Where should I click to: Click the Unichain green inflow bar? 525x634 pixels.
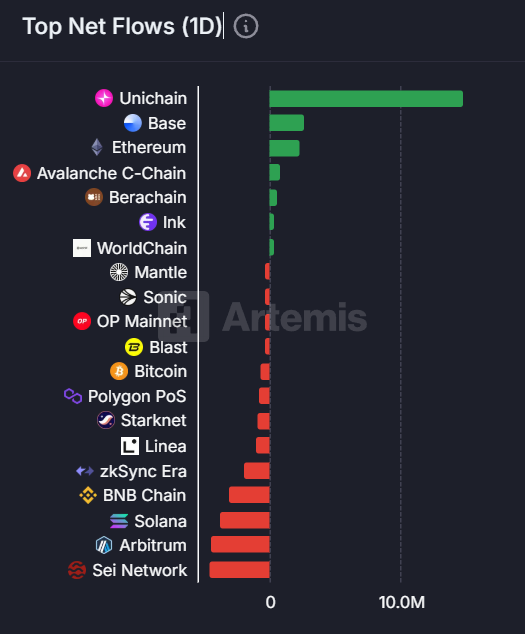click(x=366, y=99)
